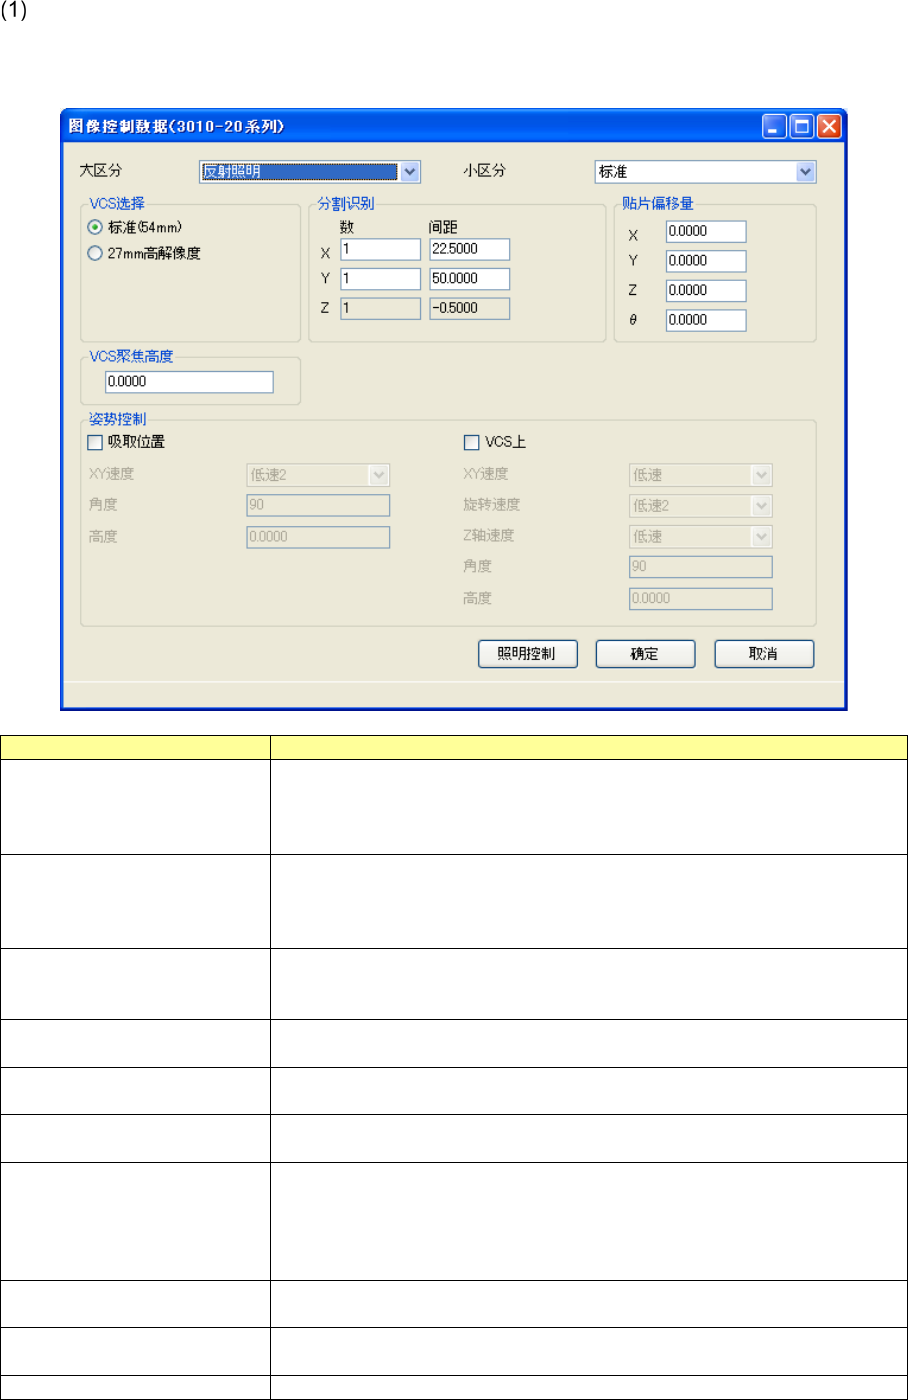The image size is (908, 1400).
Task: Click the 姿势控制 group label
Action: click(x=117, y=418)
